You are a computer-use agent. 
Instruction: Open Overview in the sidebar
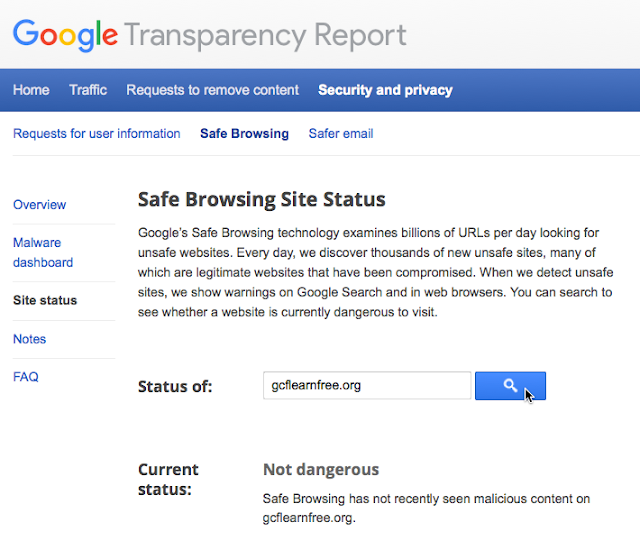[x=40, y=204]
